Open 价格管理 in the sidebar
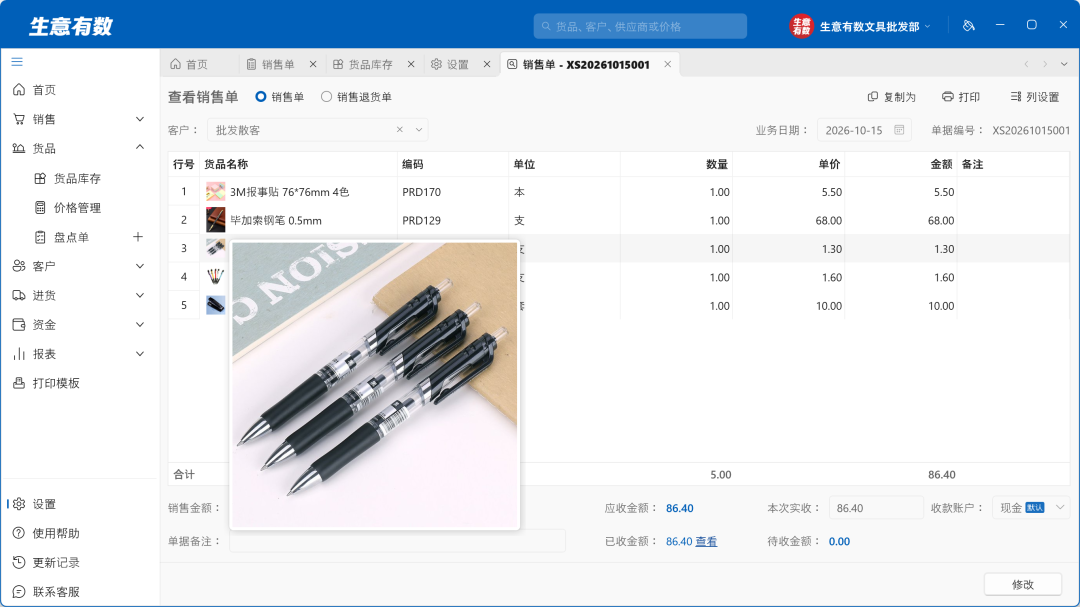Image resolution: width=1080 pixels, height=607 pixels. pos(79,207)
